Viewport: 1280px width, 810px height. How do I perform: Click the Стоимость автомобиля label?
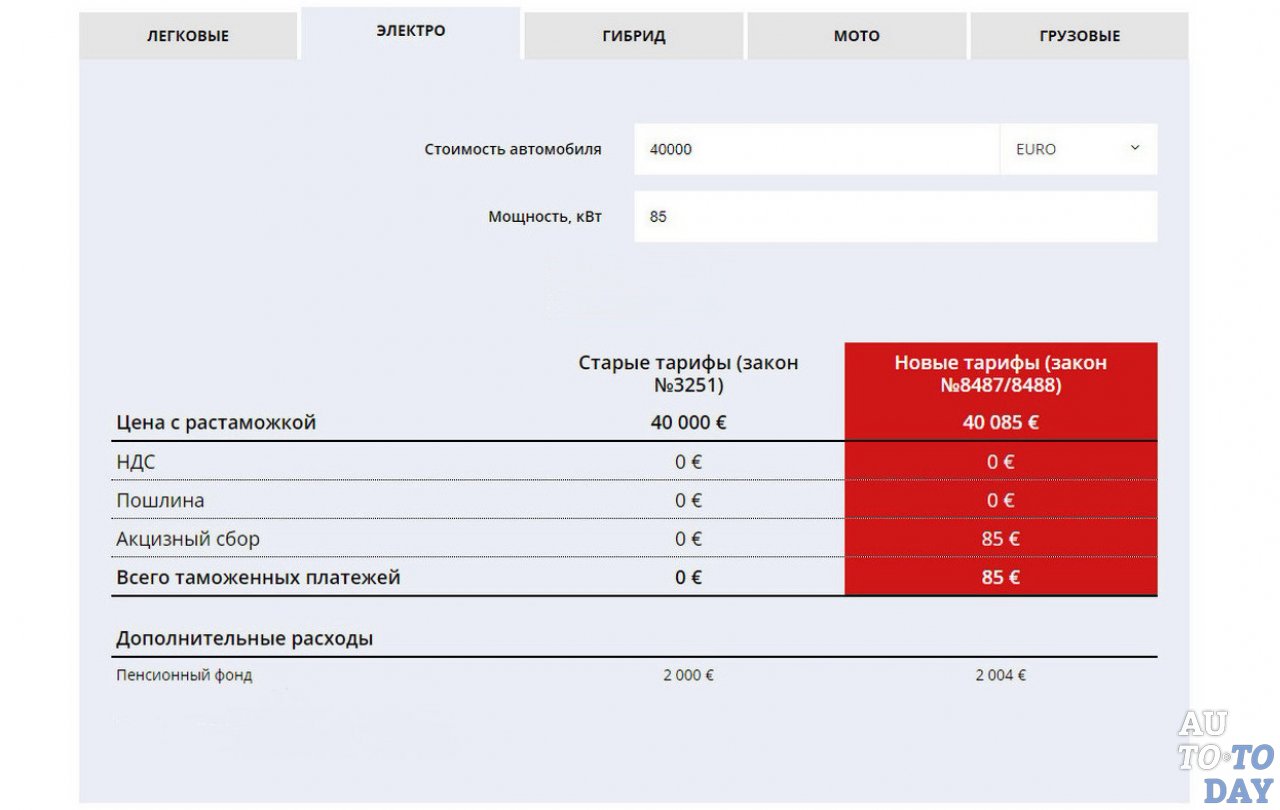(513, 149)
